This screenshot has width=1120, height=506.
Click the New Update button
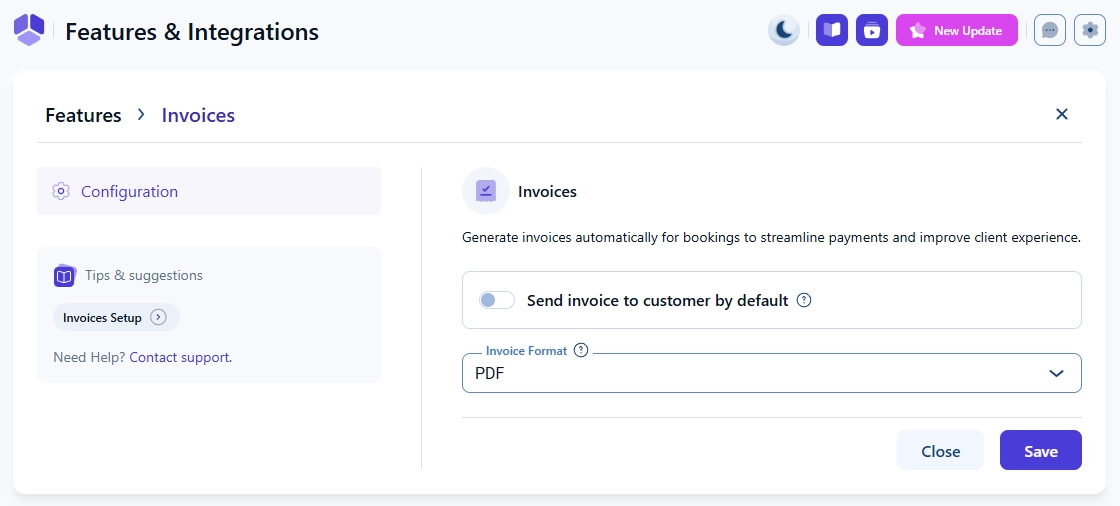956,30
